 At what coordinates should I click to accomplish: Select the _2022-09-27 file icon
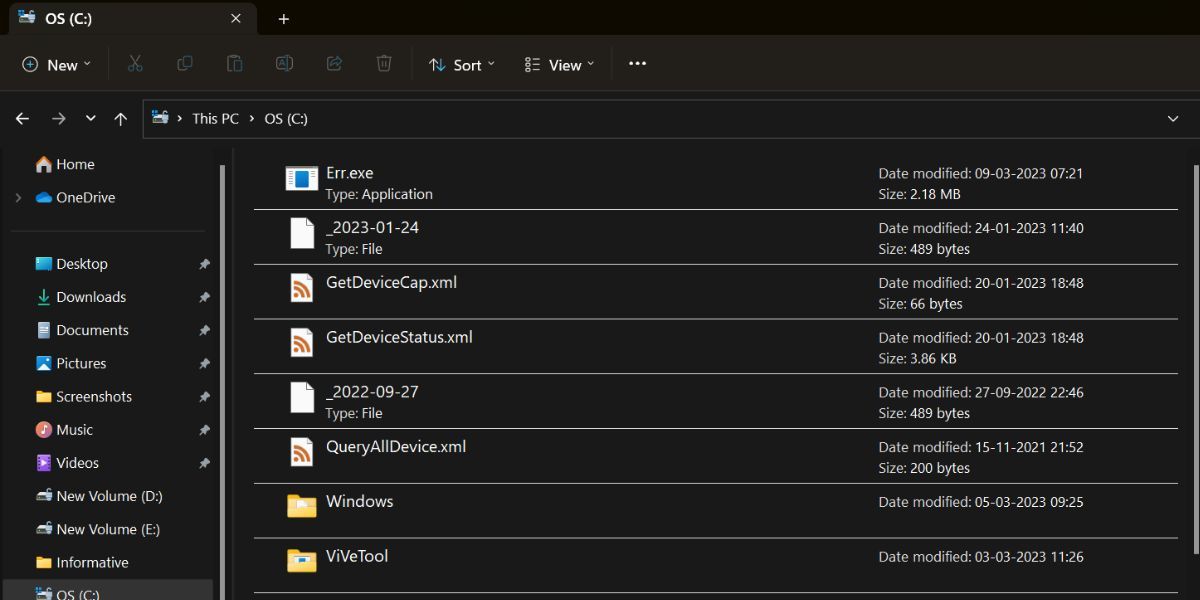pyautogui.click(x=302, y=397)
